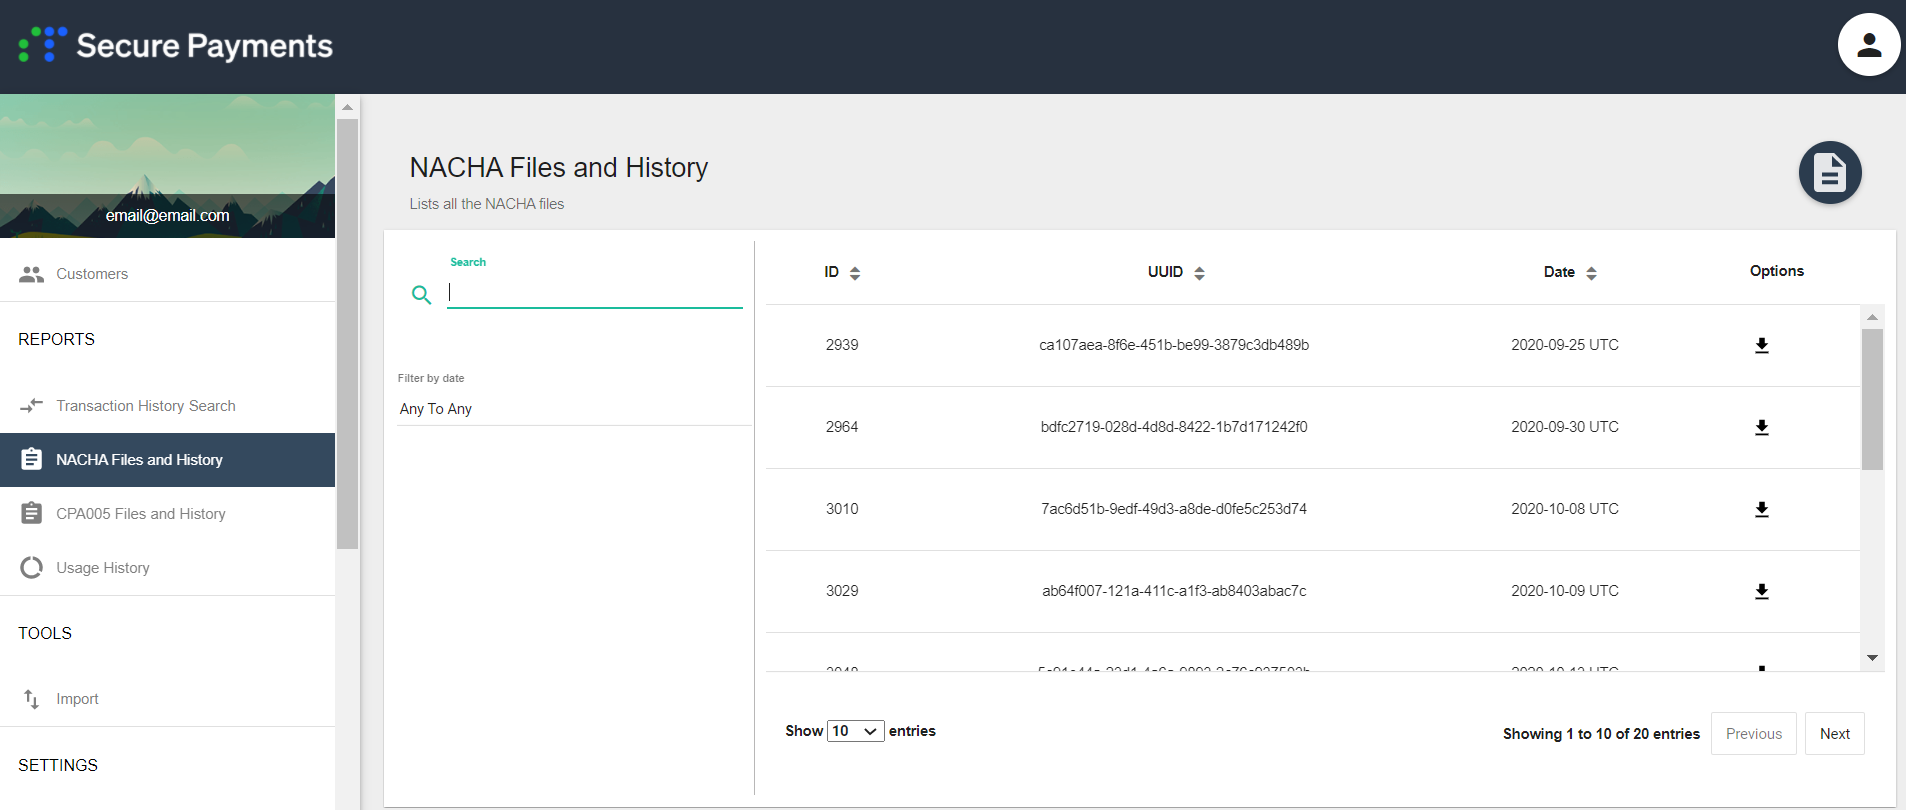Download NACHA file 3029

click(x=1762, y=591)
